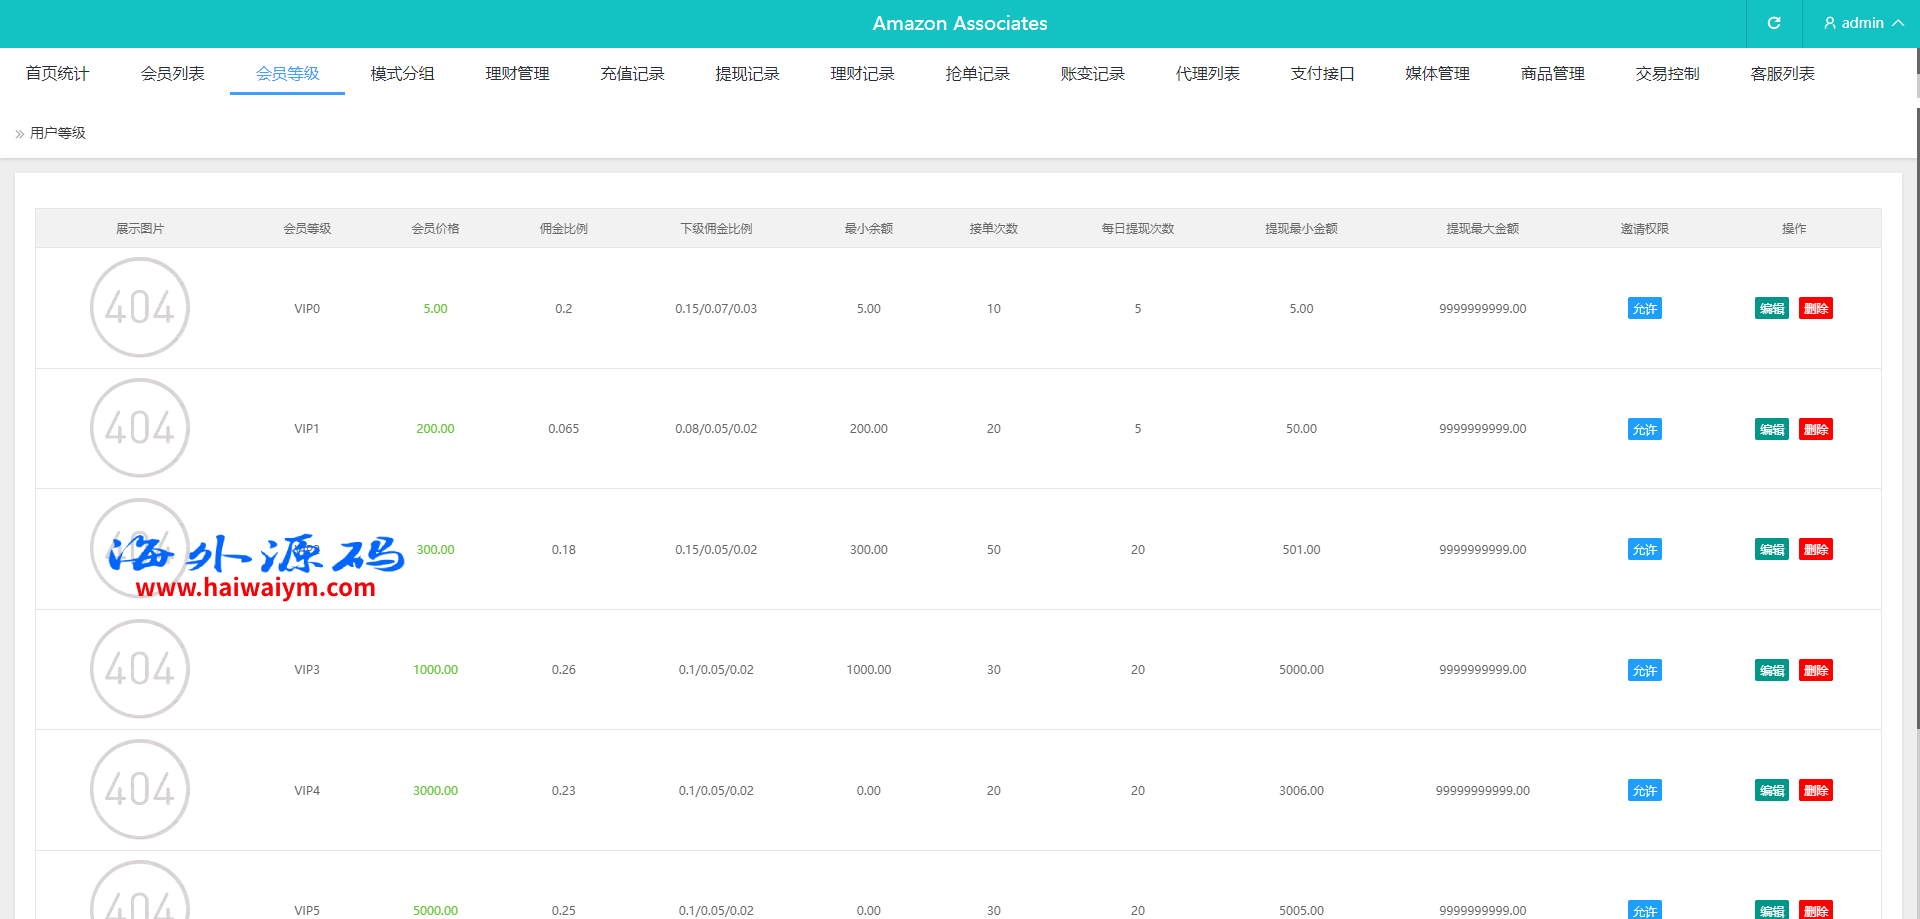Go to the 提现记录 tab
The image size is (1920, 919).
(x=747, y=74)
